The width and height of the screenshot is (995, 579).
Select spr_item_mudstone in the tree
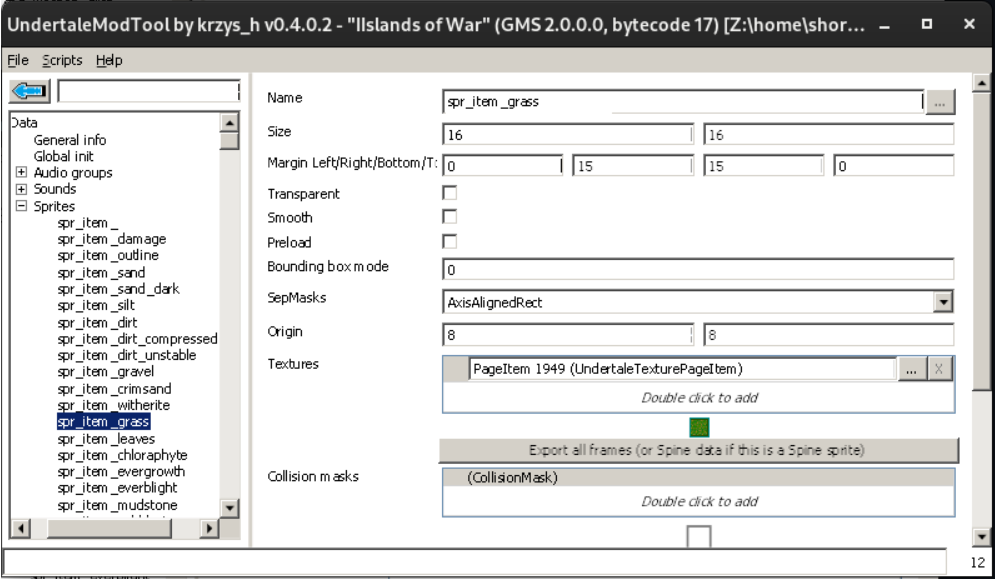[117, 505]
